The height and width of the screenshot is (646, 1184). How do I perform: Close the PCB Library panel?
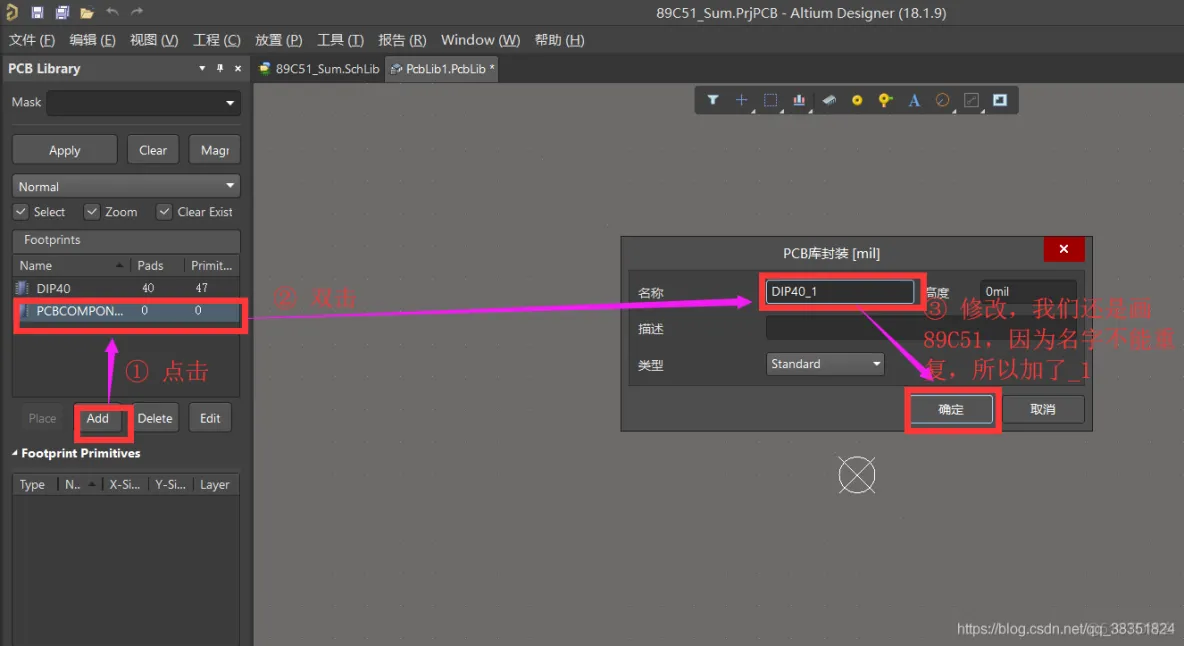coord(238,68)
